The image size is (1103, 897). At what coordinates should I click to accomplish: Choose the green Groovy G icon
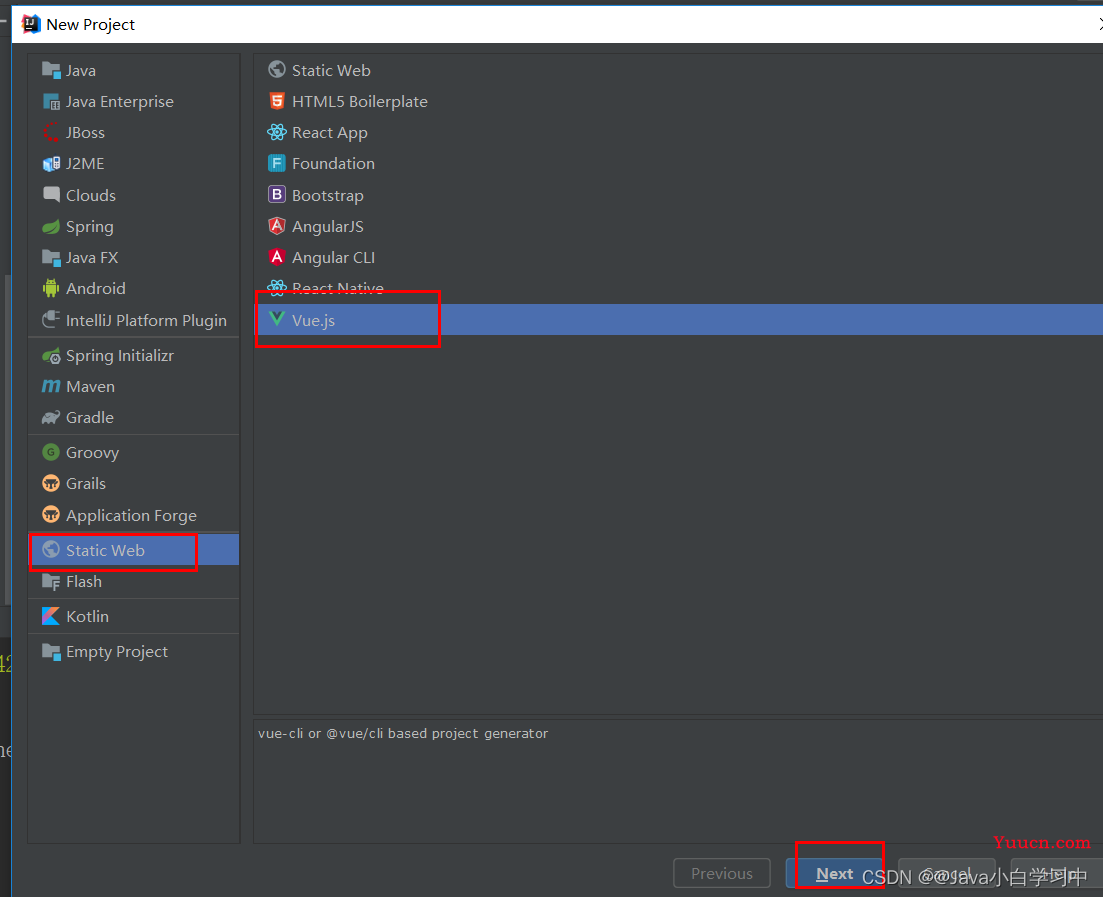click(x=51, y=452)
